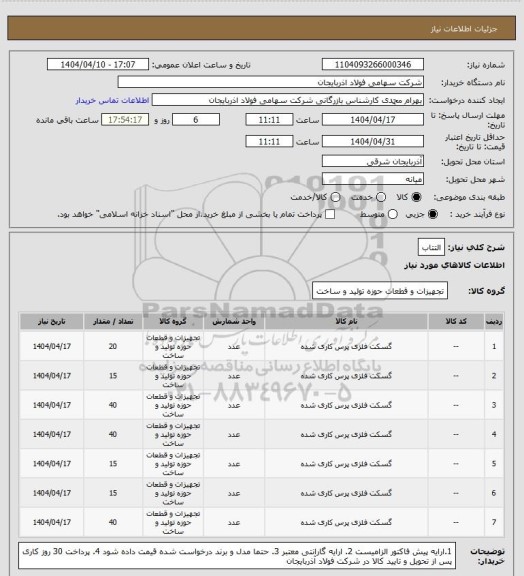
Task: Click quantity 20 in row 1
Action: click(x=113, y=346)
